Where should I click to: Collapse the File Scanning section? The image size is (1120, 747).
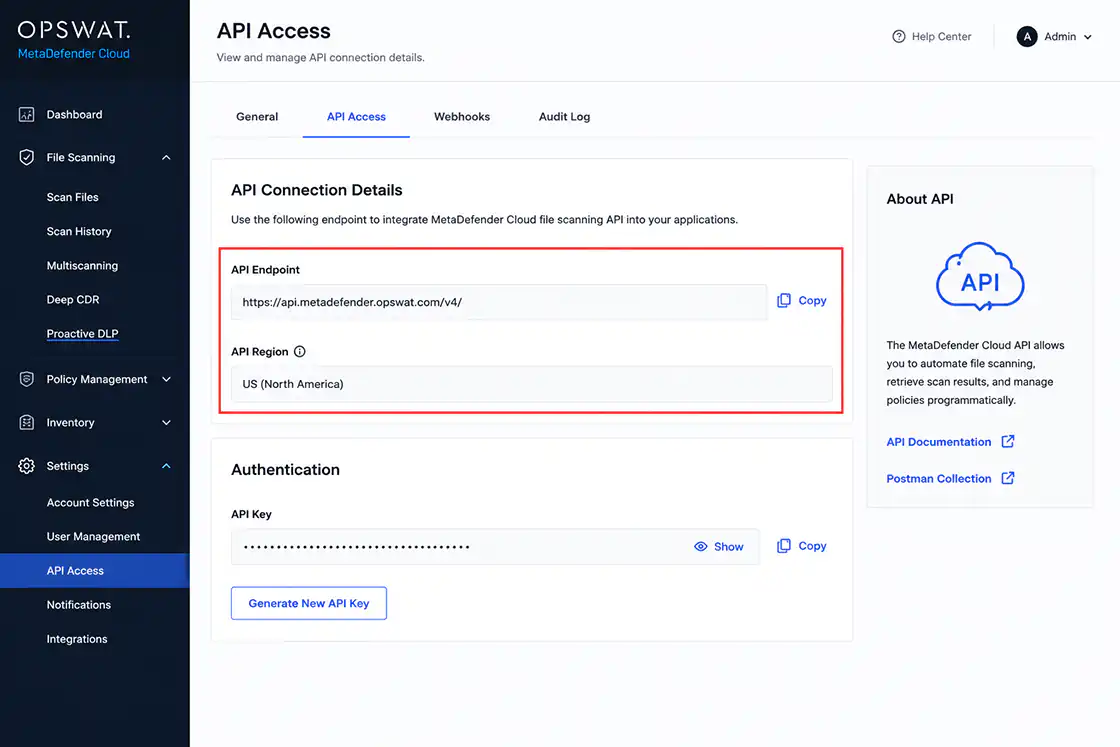[x=166, y=157]
